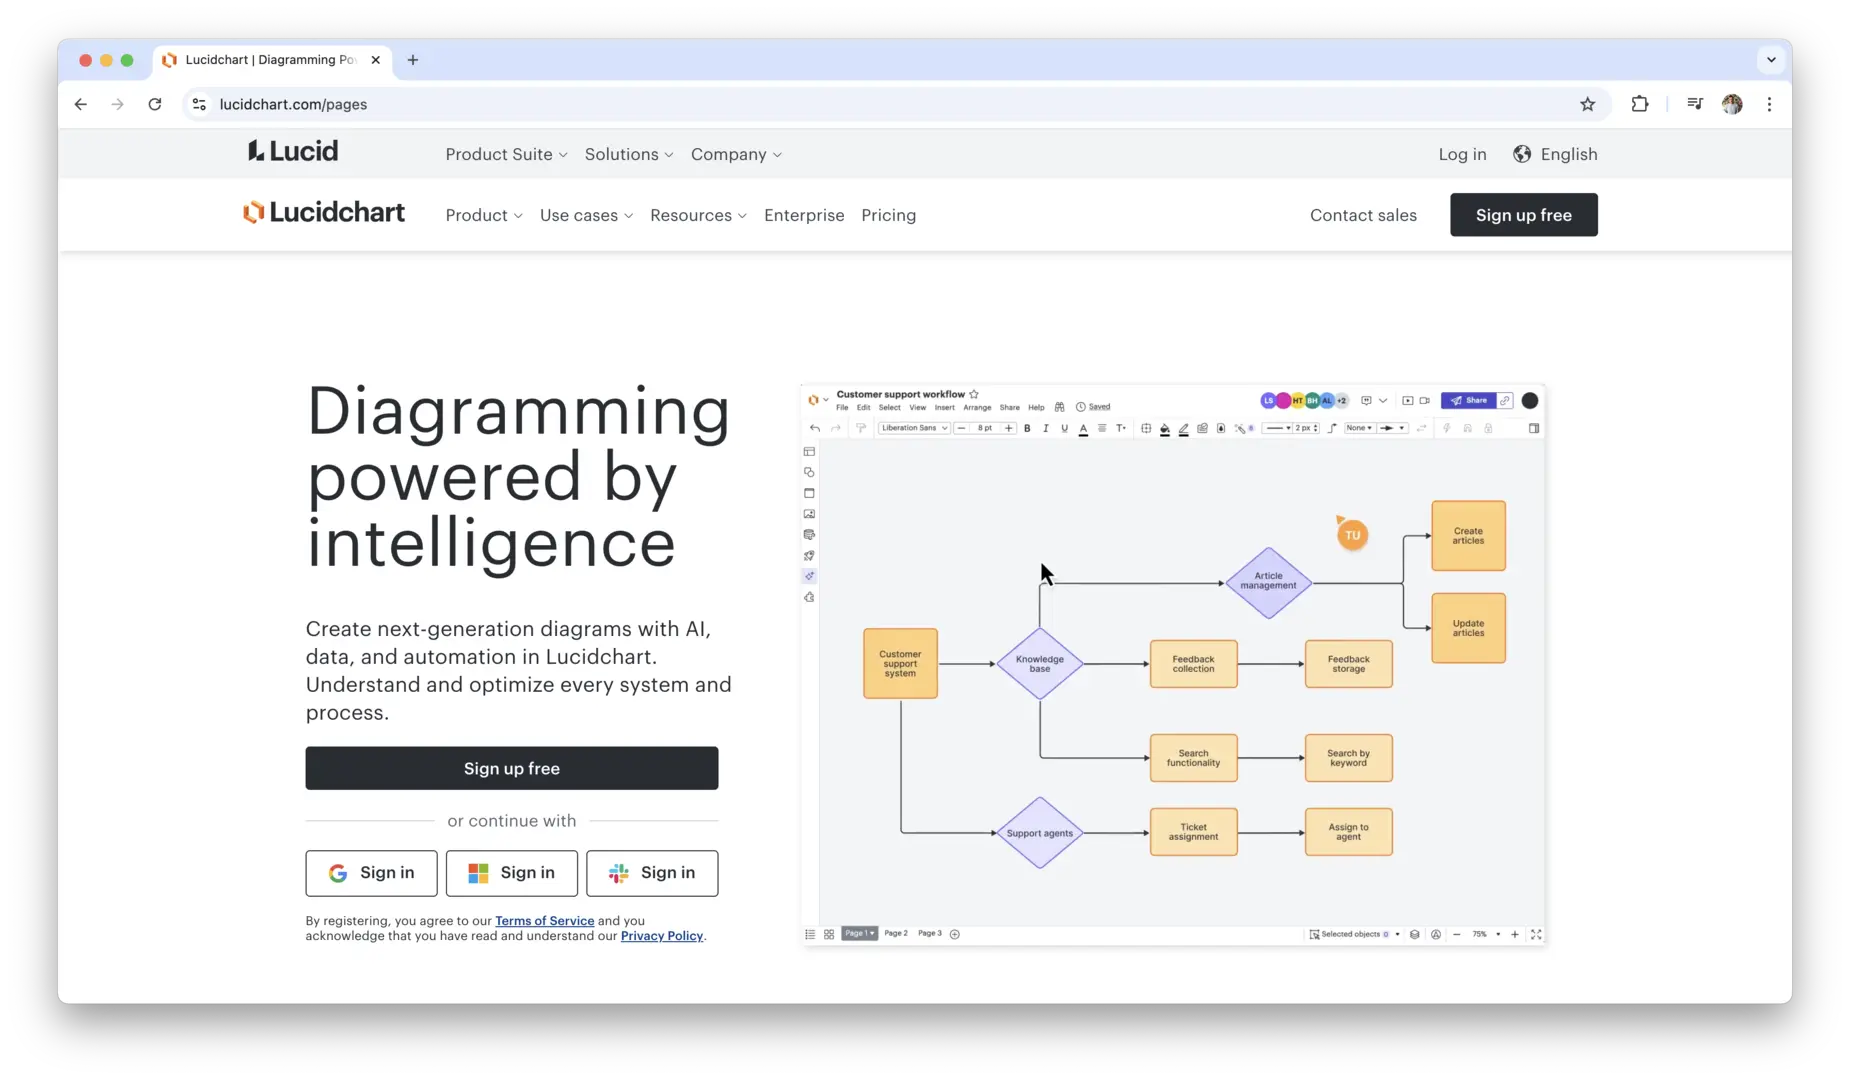
Task: Expand the Company menu
Action: click(736, 154)
